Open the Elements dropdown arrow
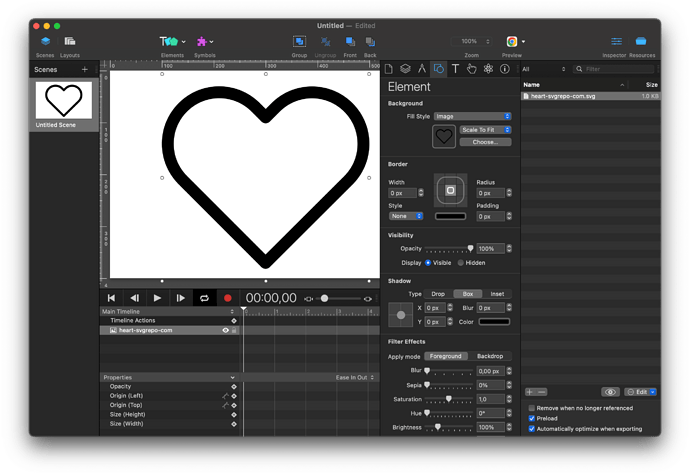Viewport: 690px width, 475px height. 184,42
